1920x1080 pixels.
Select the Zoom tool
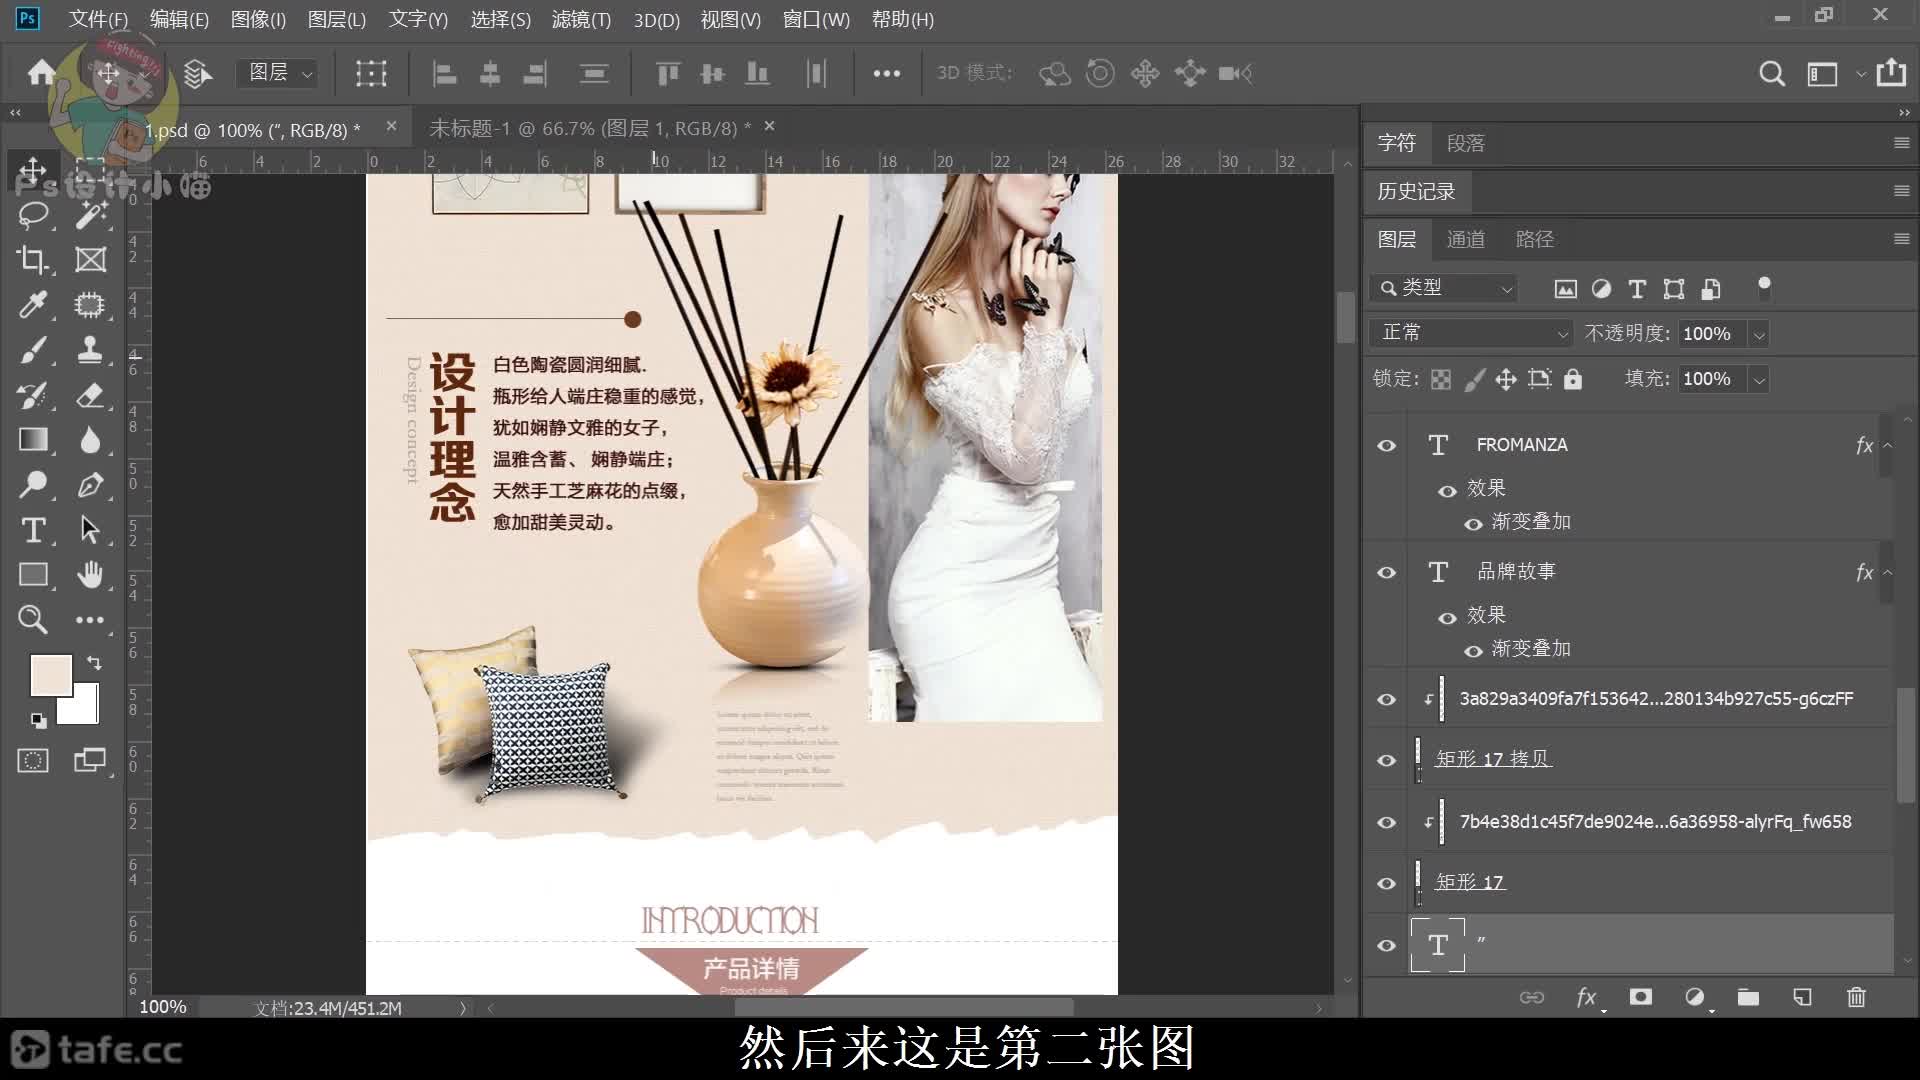point(33,620)
